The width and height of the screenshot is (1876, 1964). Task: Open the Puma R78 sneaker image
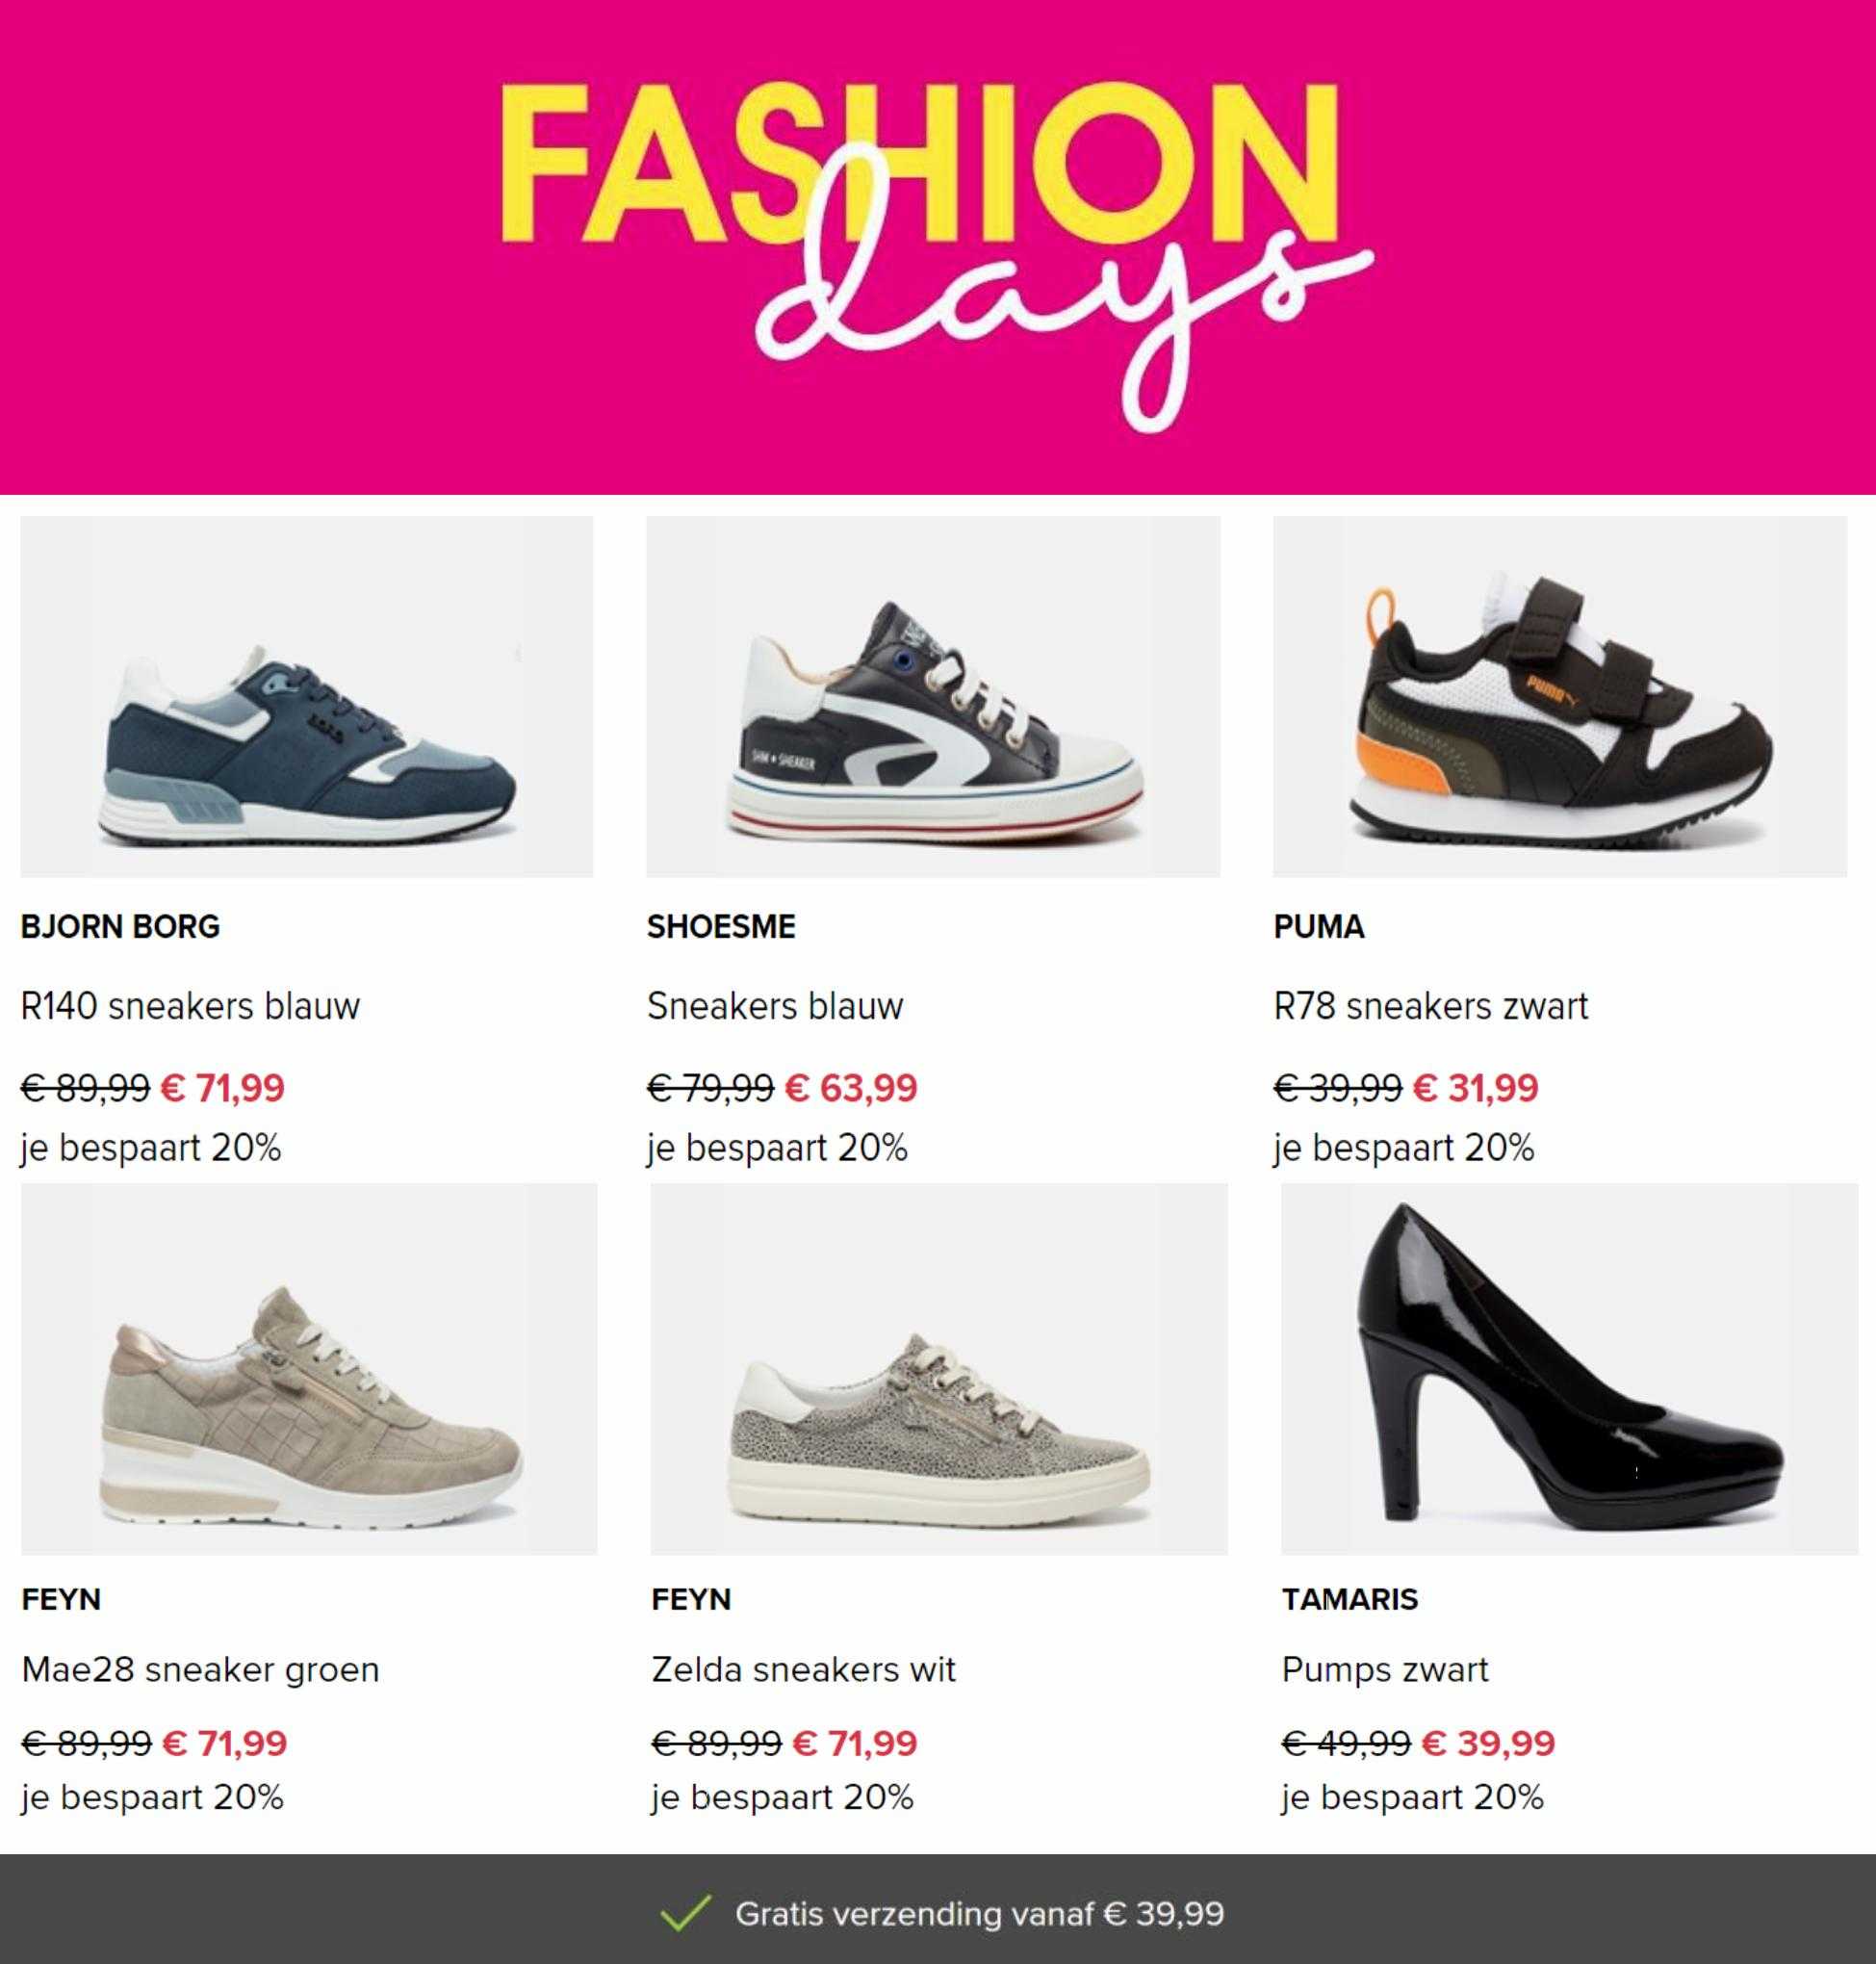point(1560,697)
